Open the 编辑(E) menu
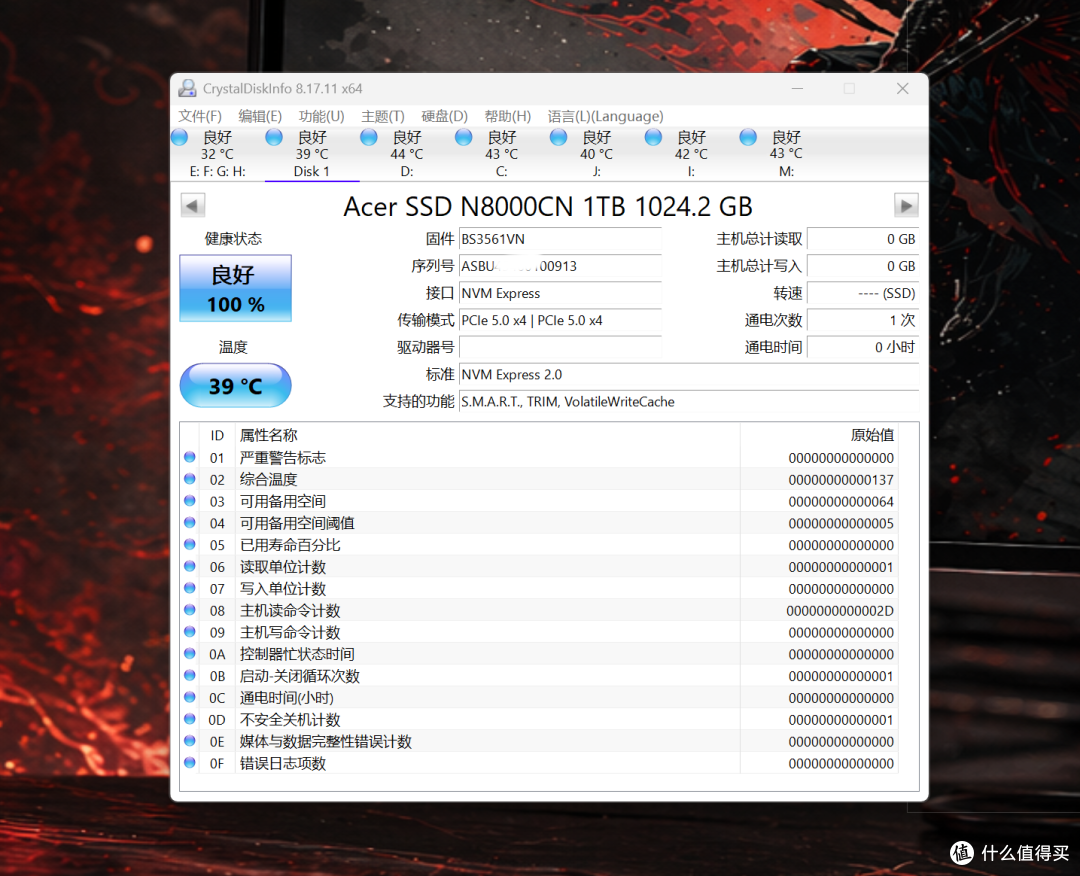This screenshot has width=1080, height=876. 260,116
